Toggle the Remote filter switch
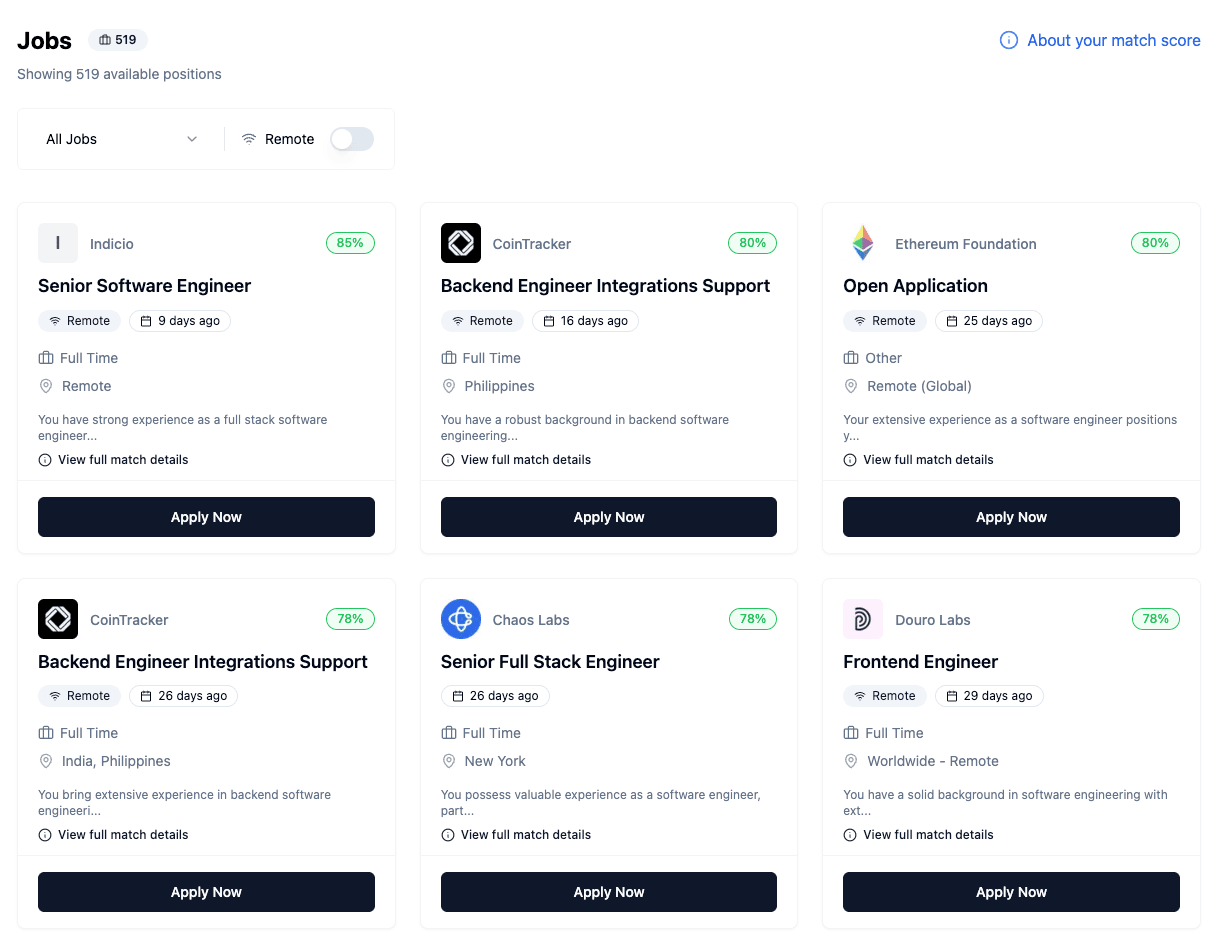 [x=352, y=139]
